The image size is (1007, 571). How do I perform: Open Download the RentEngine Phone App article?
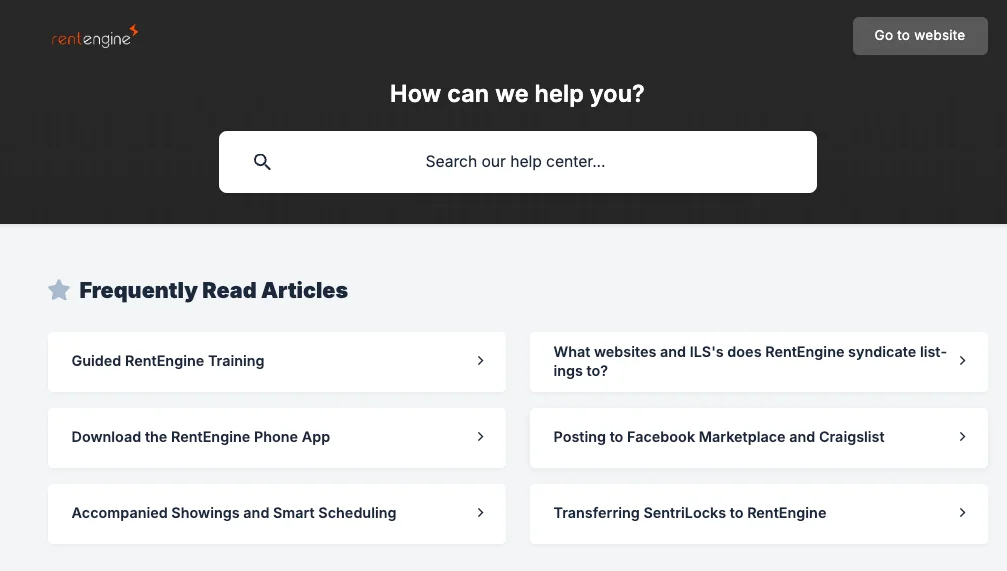click(x=201, y=437)
